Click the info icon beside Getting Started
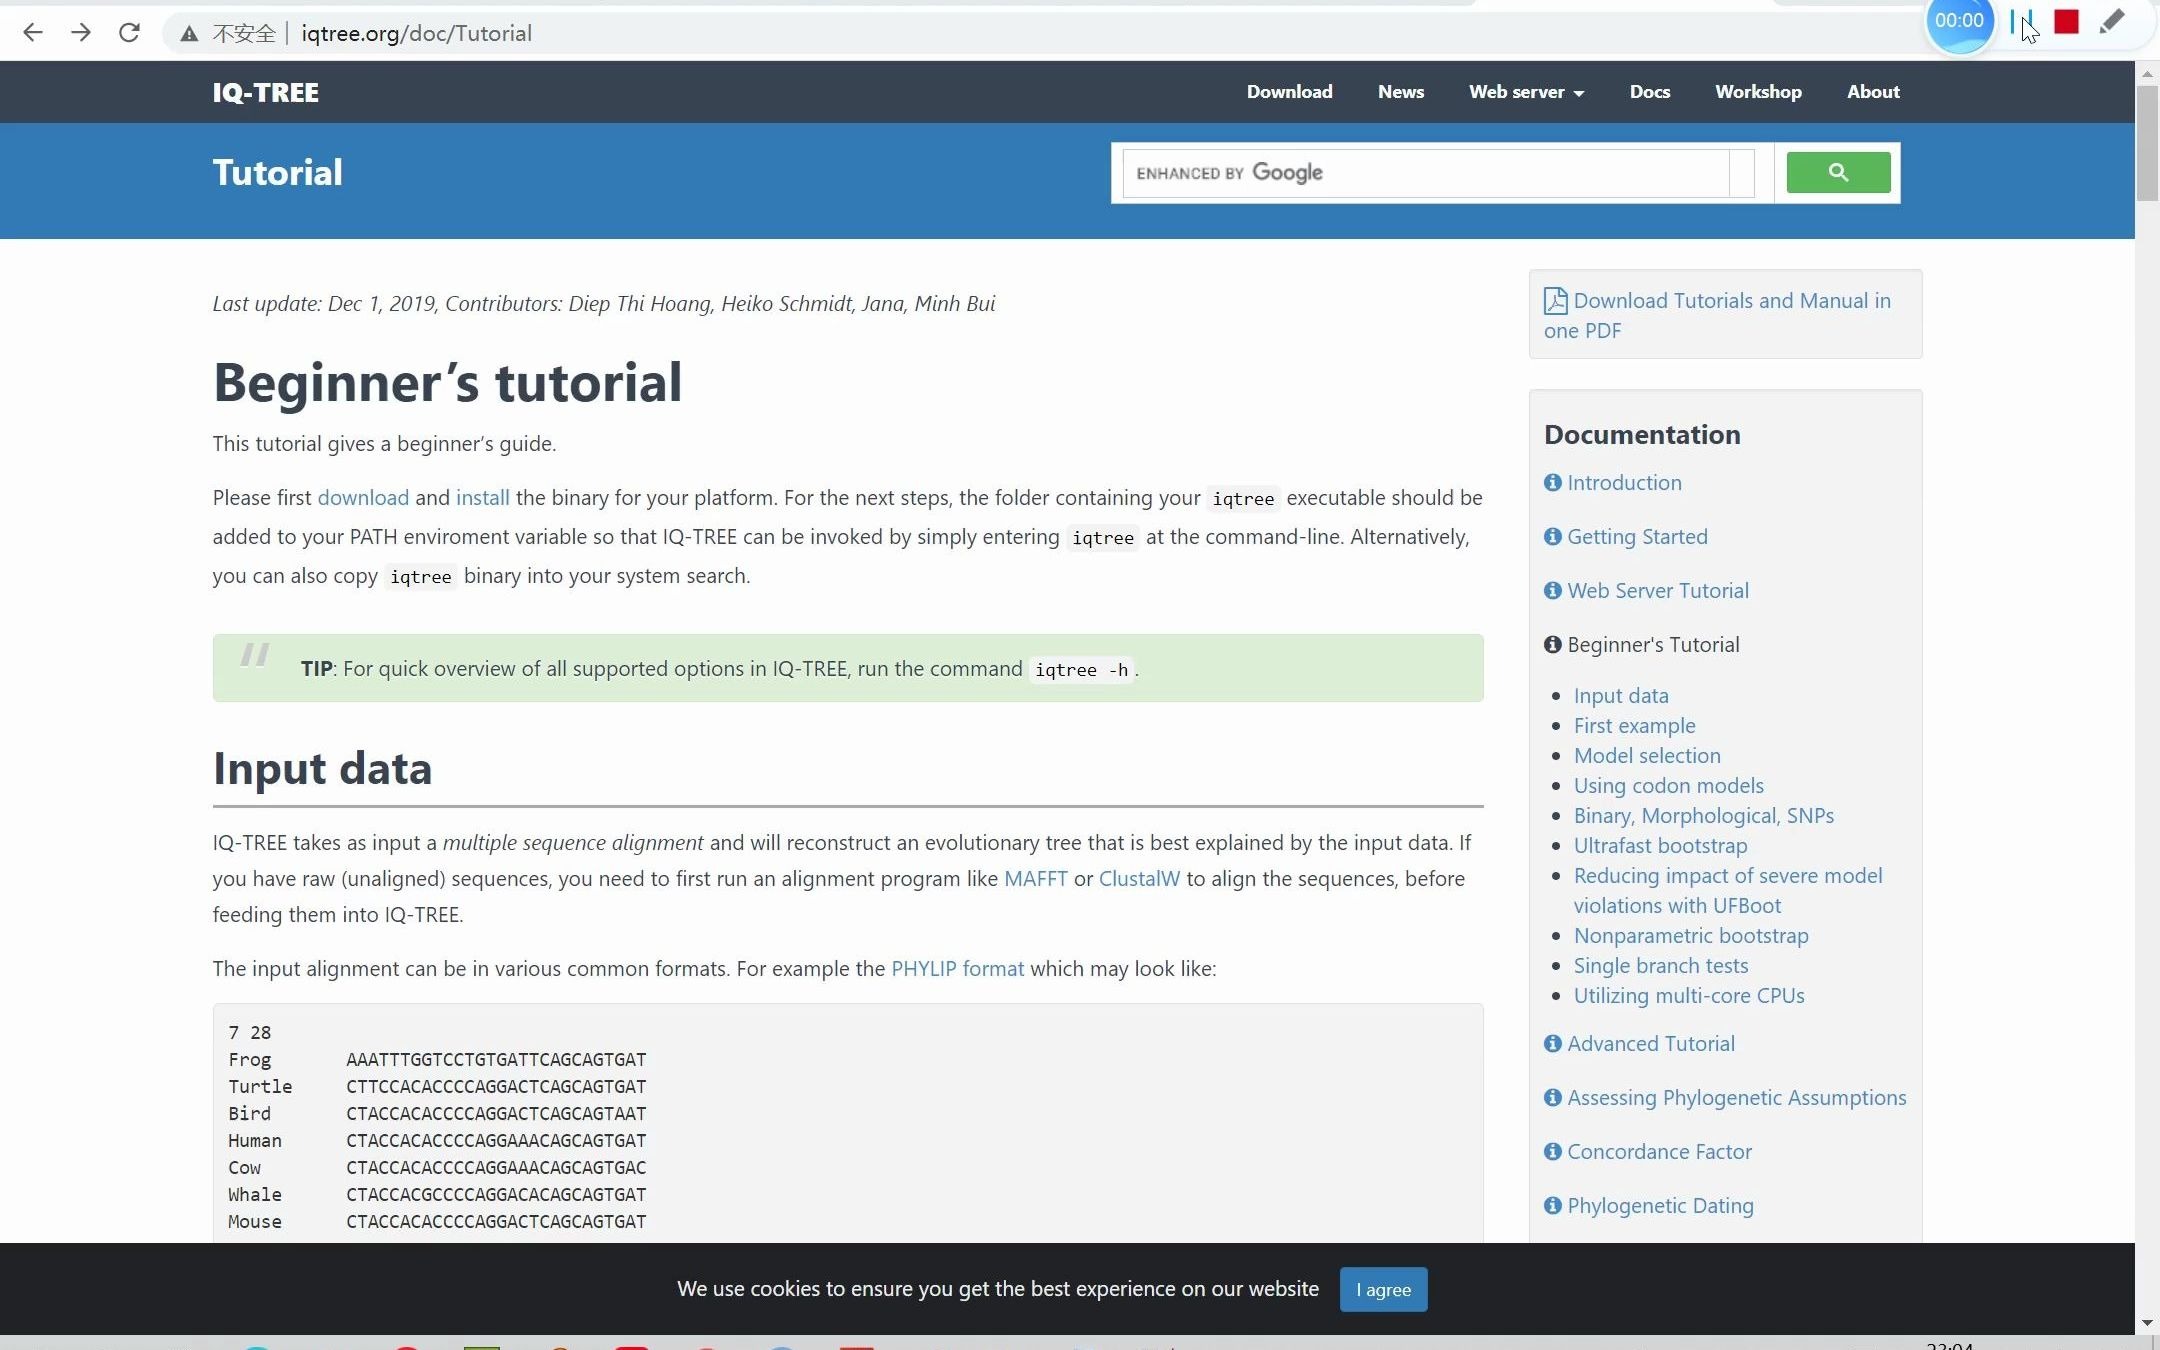 coord(1552,537)
